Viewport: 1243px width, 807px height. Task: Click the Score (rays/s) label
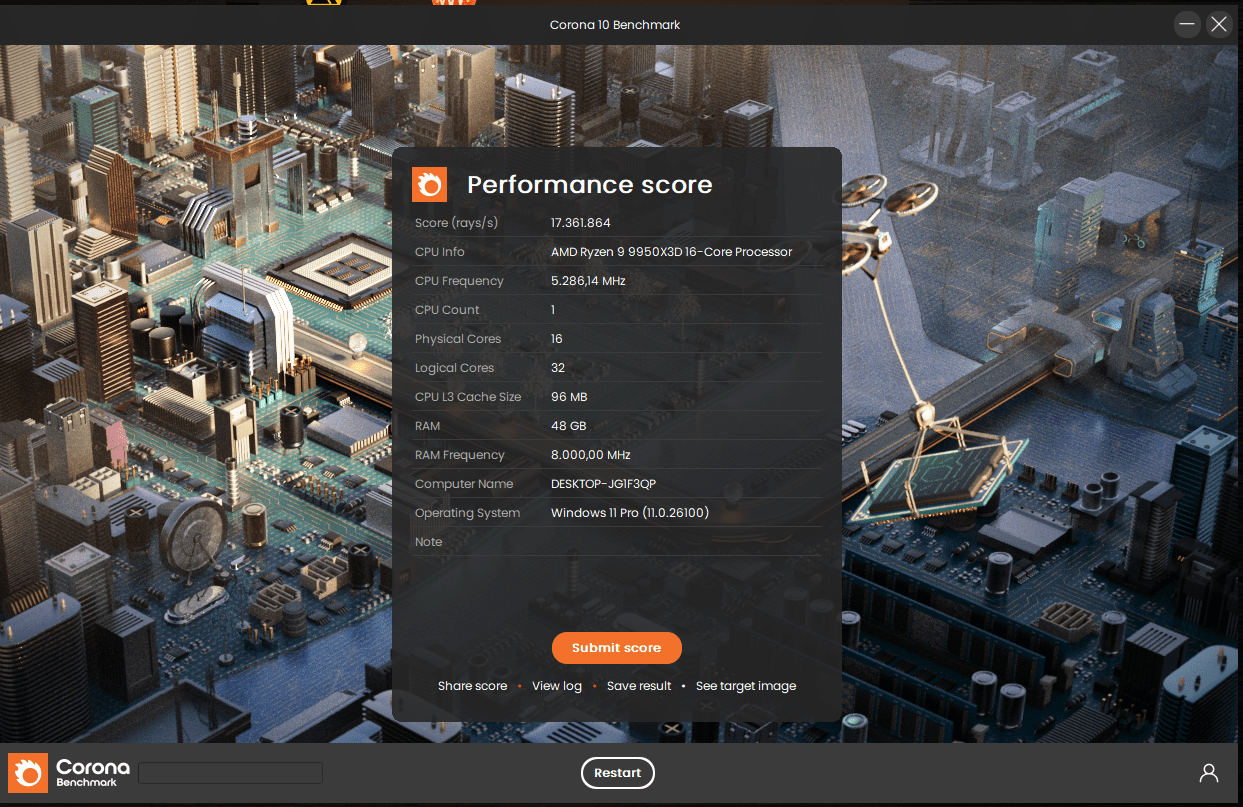click(456, 223)
